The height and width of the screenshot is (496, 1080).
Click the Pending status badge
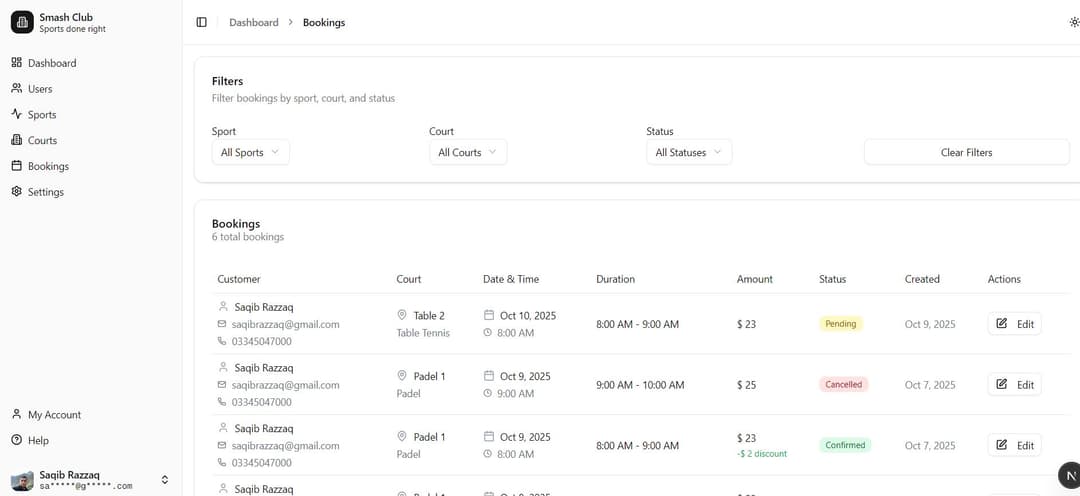point(840,324)
